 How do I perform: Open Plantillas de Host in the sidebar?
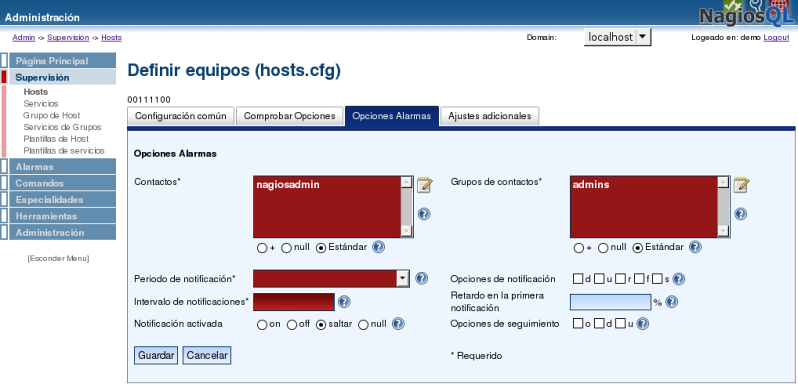pyautogui.click(x=56, y=139)
